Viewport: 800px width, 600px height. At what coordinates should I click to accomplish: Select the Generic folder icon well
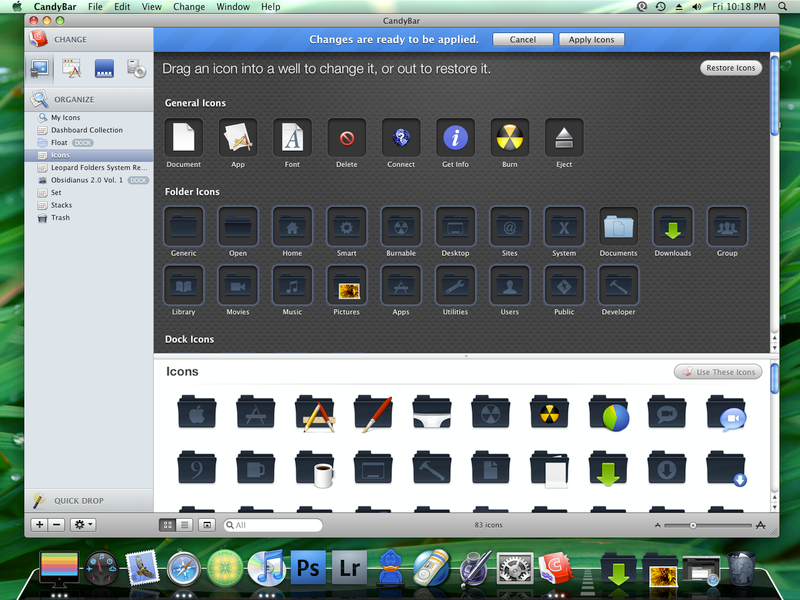point(184,226)
